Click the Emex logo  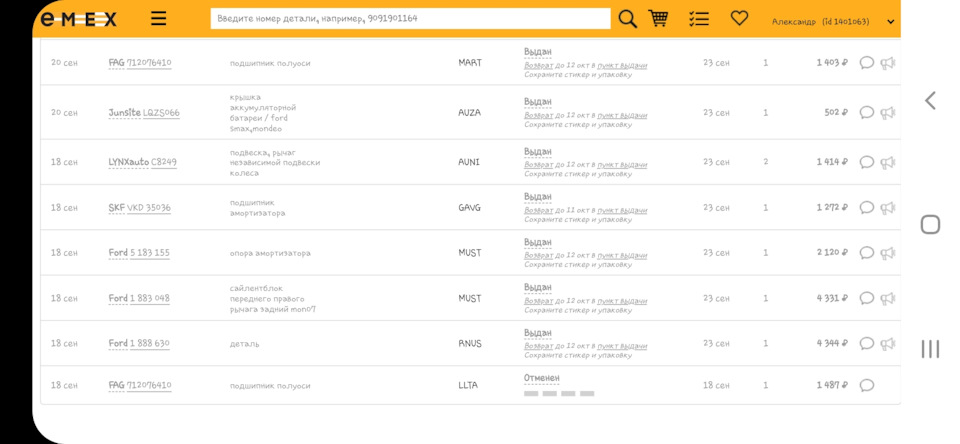(x=79, y=19)
